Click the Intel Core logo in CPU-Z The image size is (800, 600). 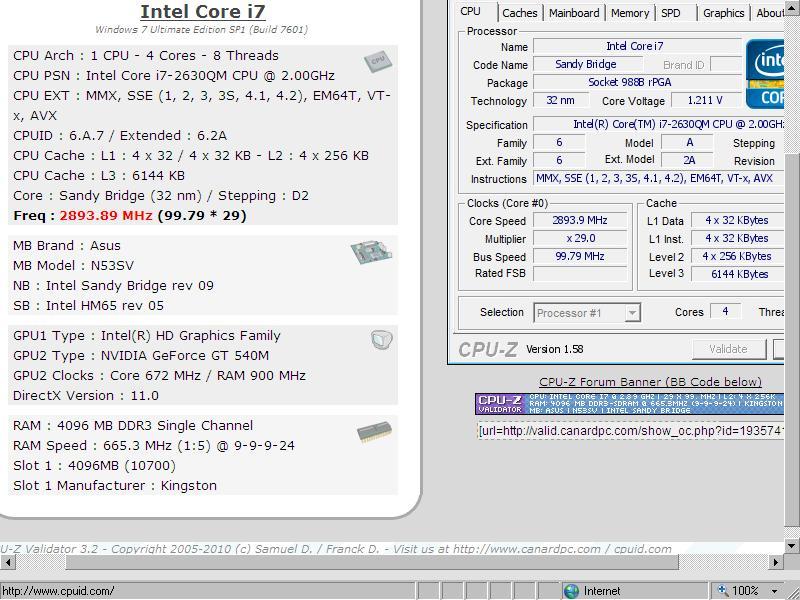point(765,74)
